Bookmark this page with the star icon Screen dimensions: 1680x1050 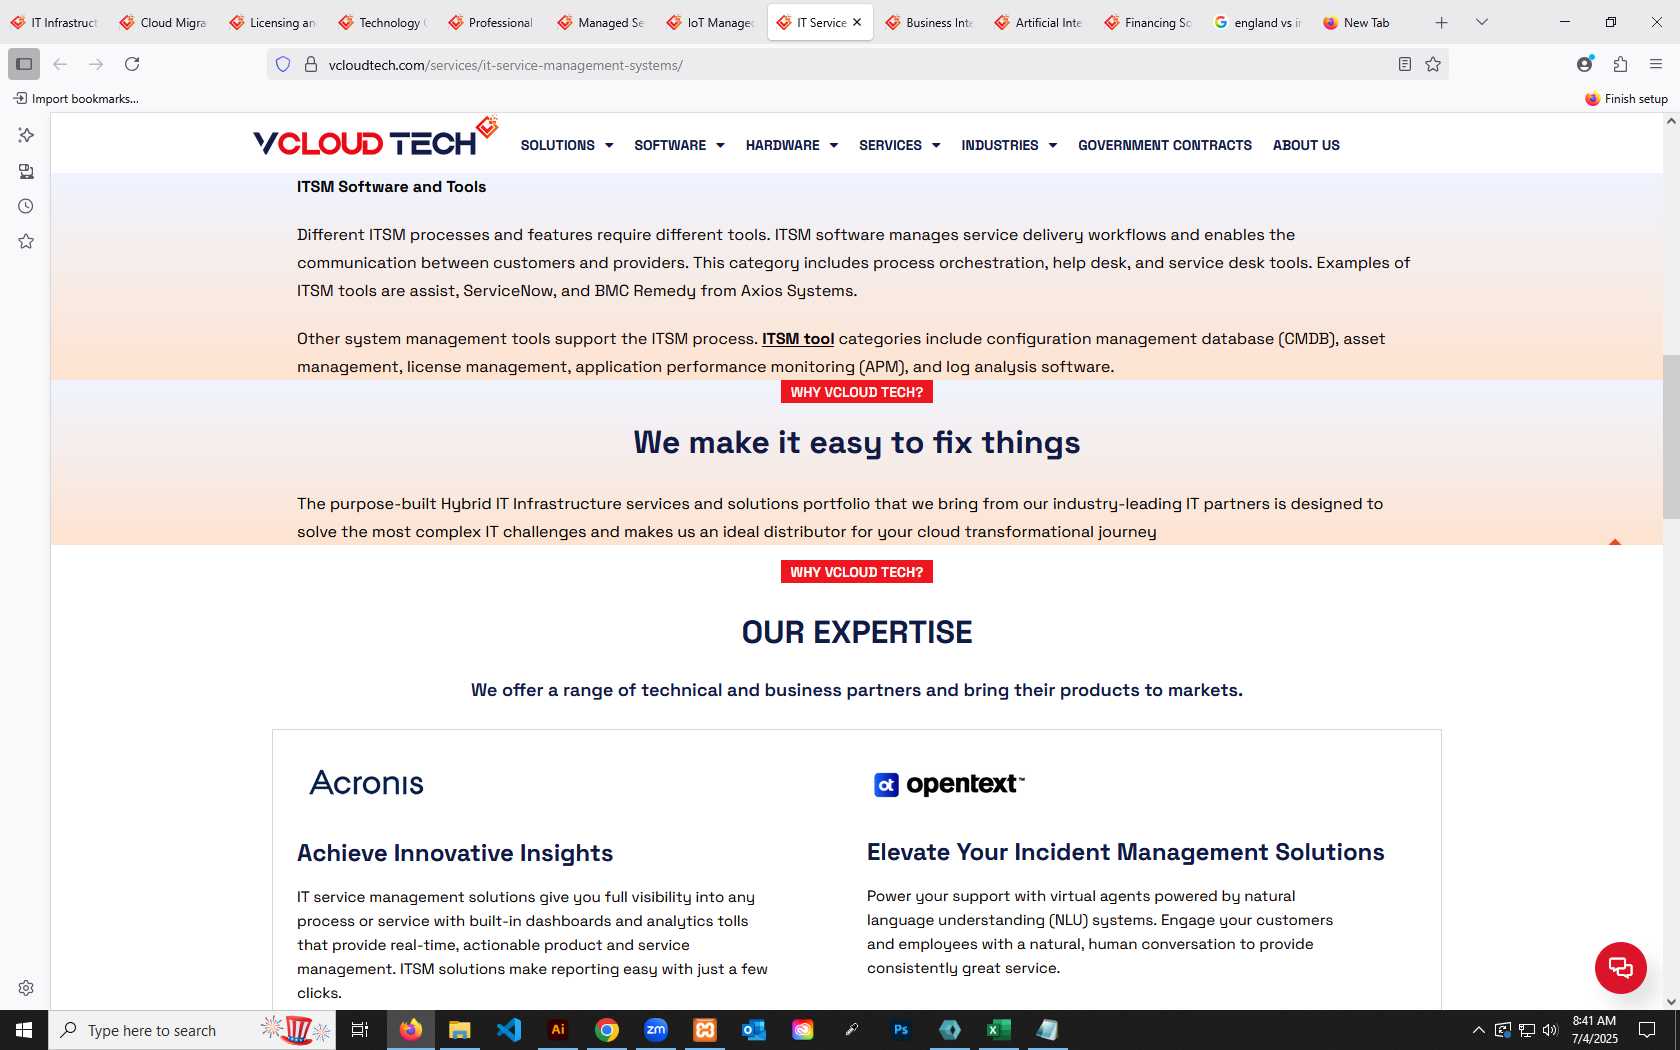tap(1433, 64)
